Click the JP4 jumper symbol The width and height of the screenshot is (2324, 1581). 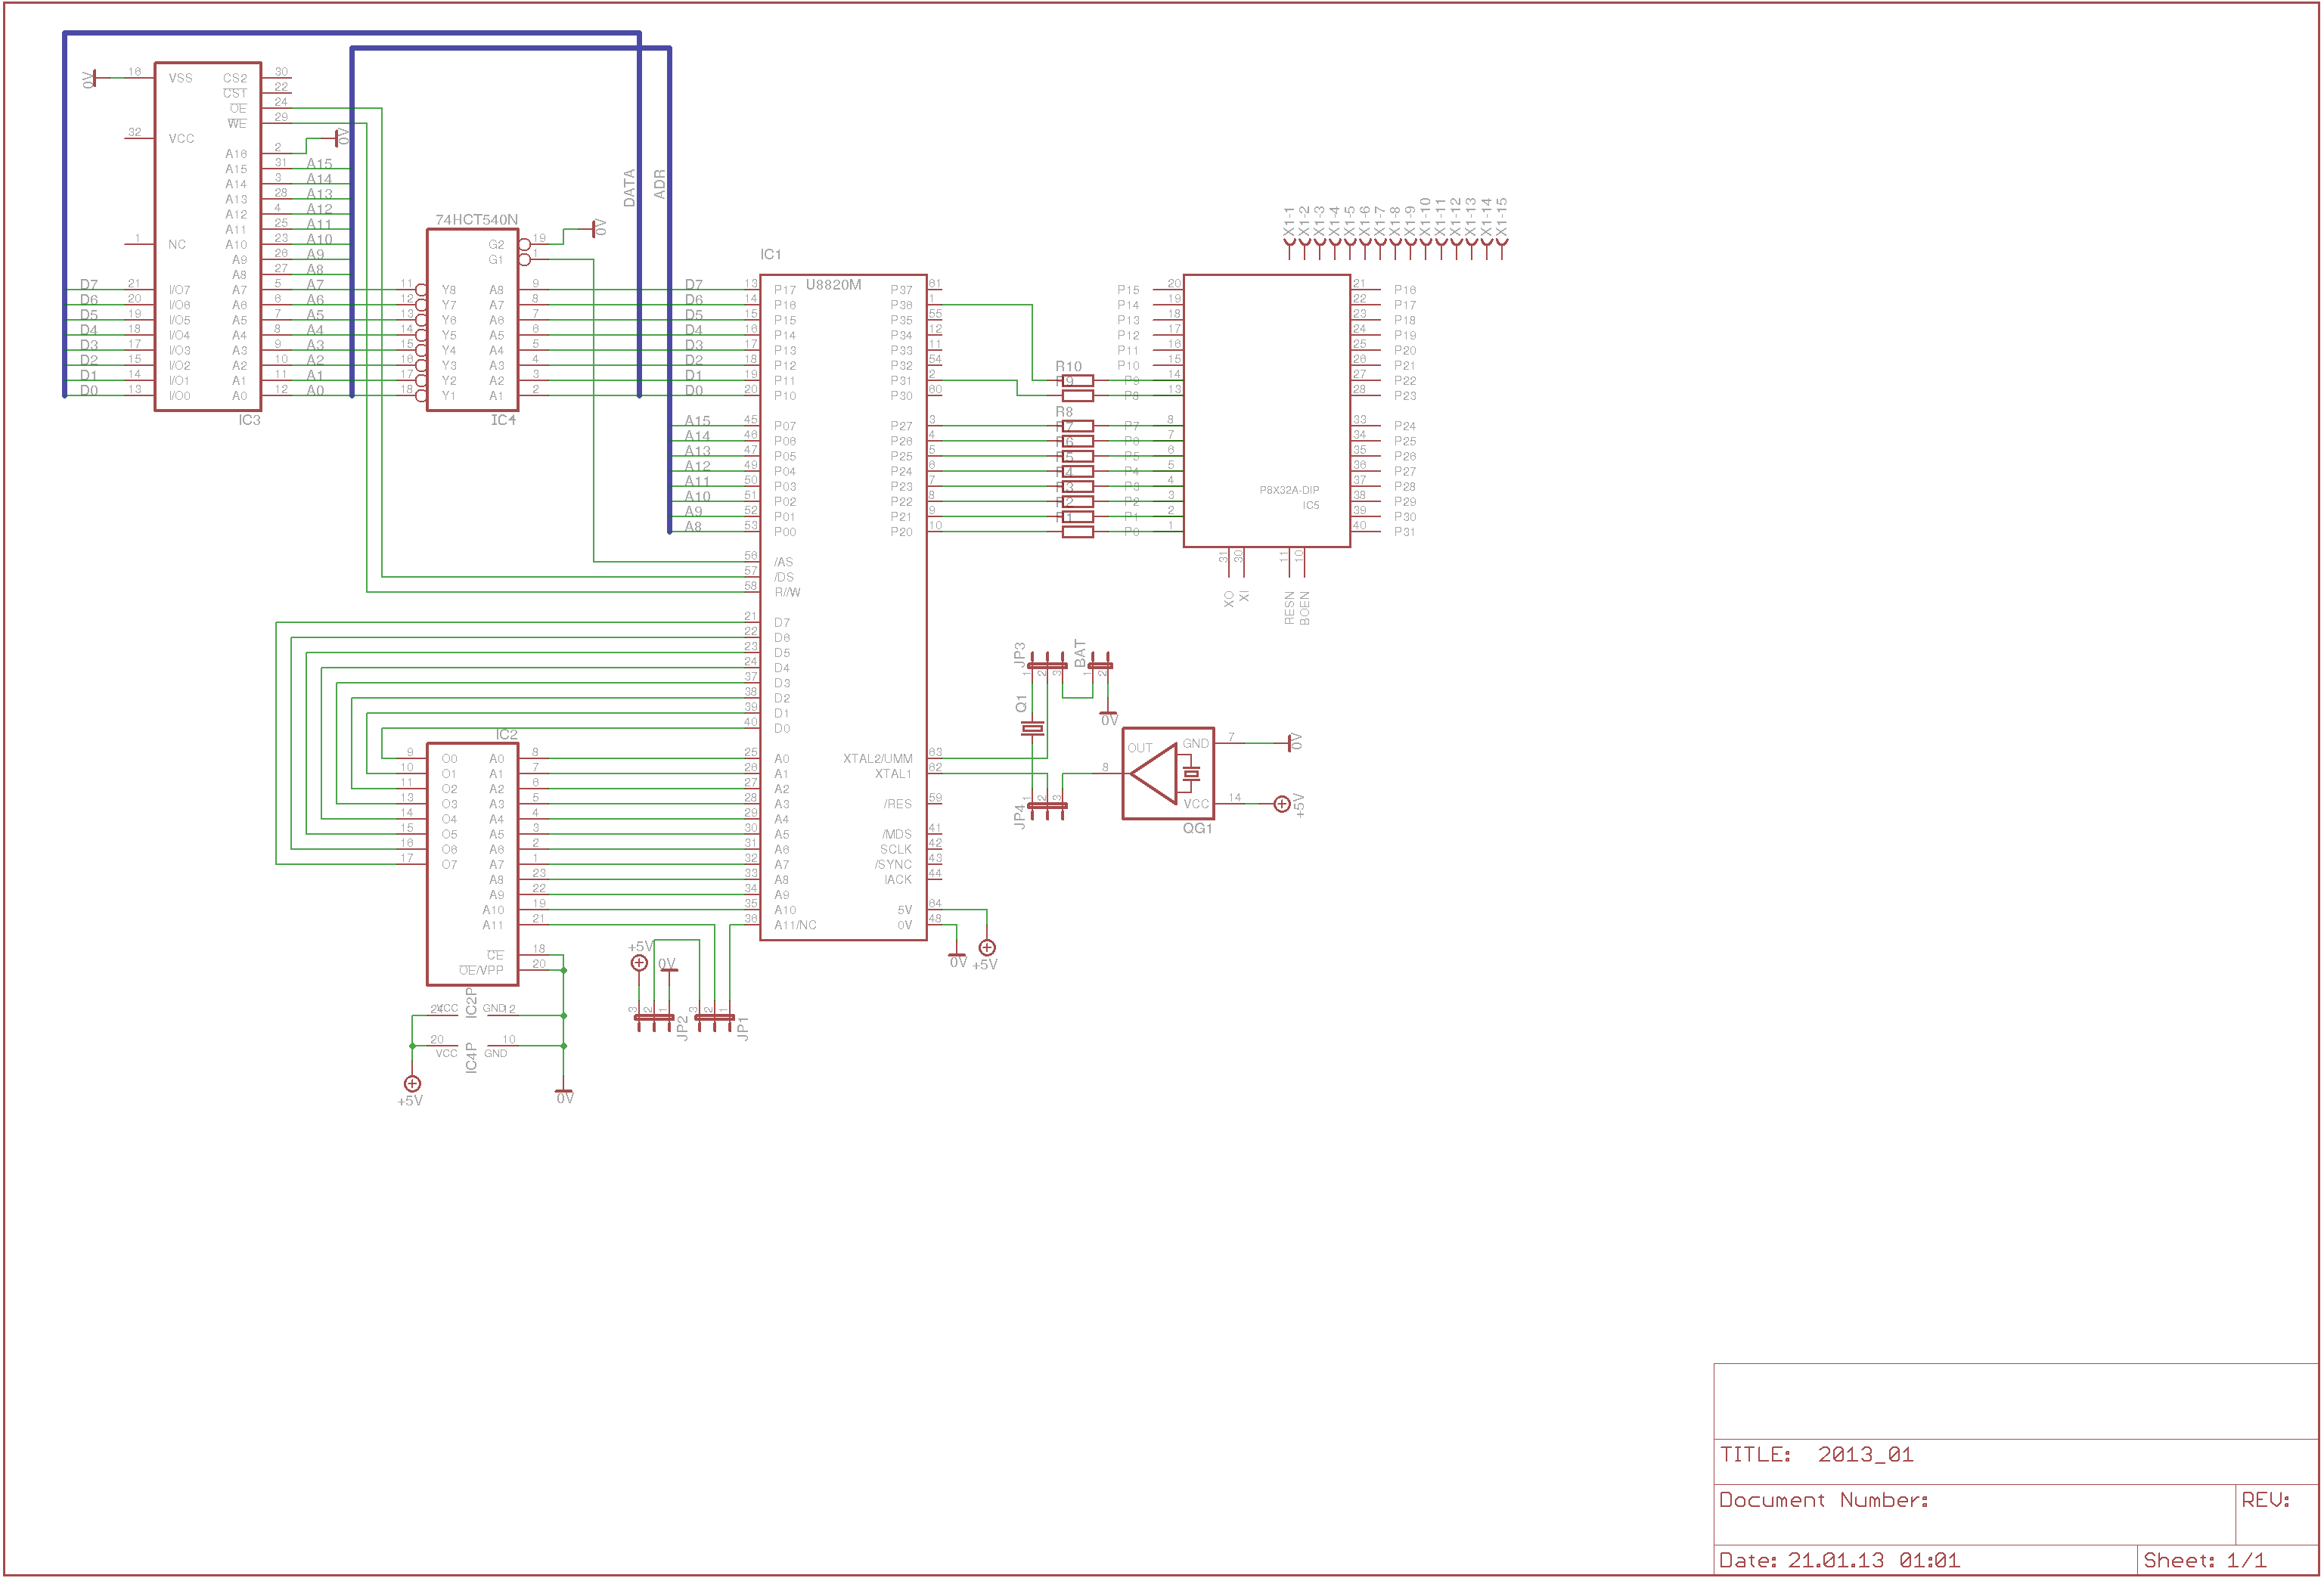click(1046, 806)
